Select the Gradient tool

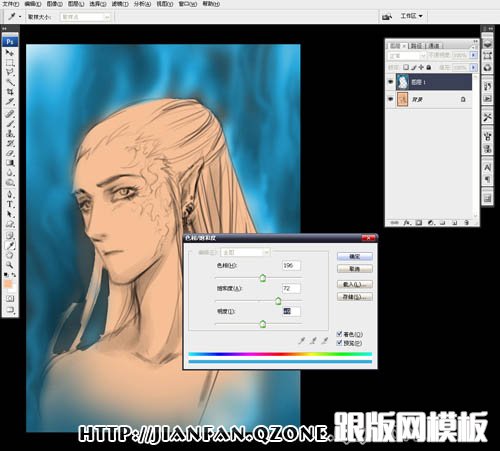point(10,163)
